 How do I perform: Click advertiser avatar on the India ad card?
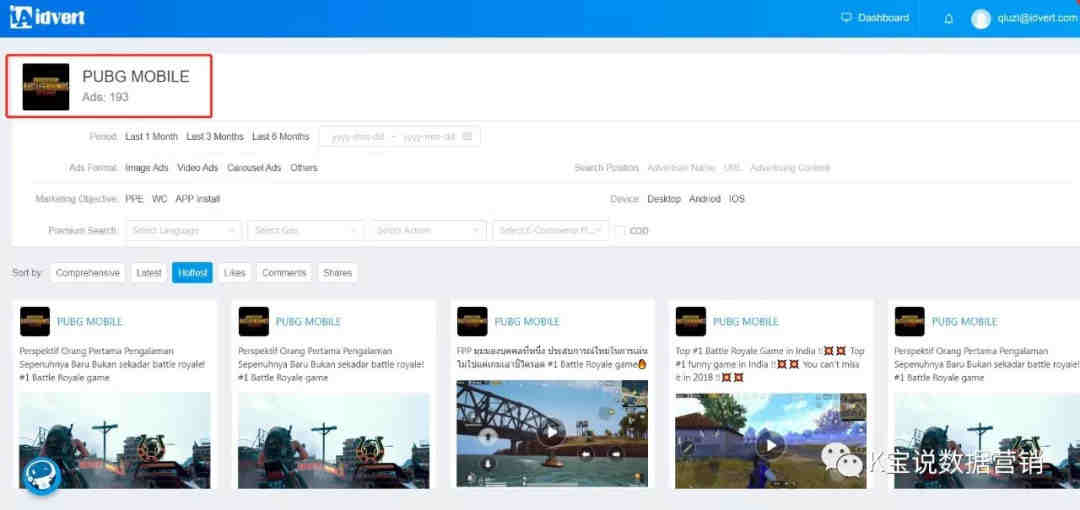tap(691, 322)
